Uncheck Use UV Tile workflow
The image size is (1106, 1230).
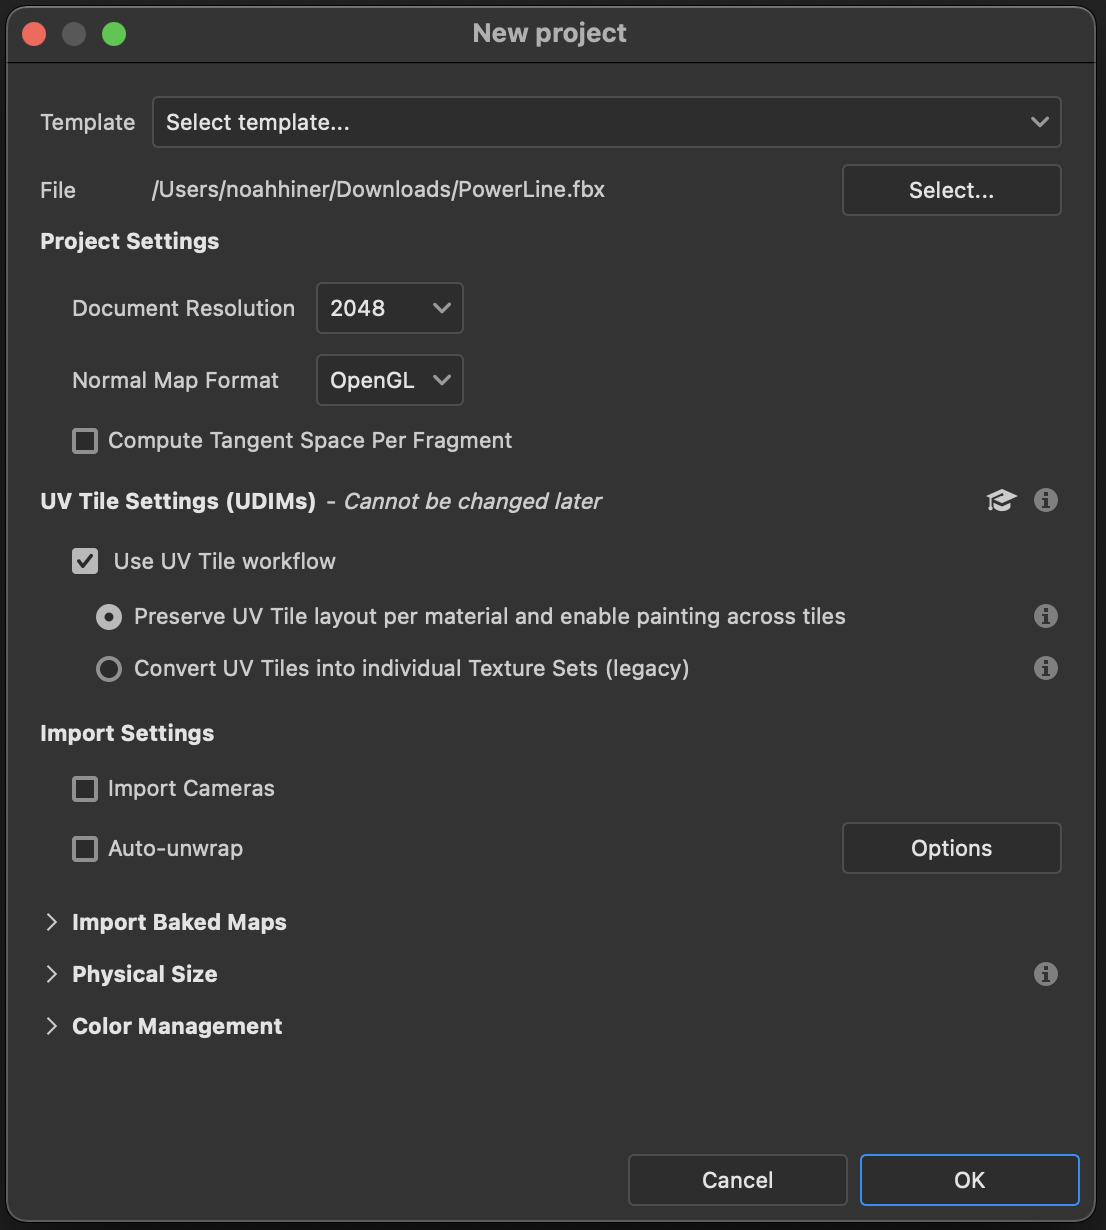pos(84,561)
